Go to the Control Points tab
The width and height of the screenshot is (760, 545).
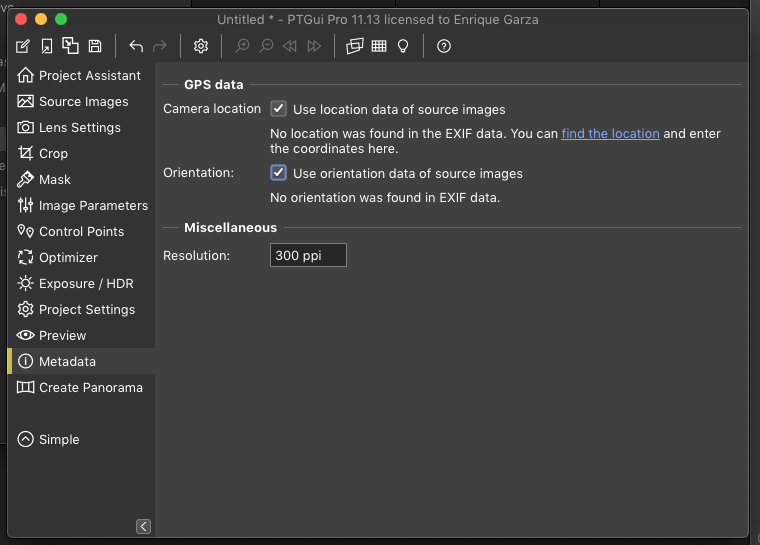(x=81, y=232)
